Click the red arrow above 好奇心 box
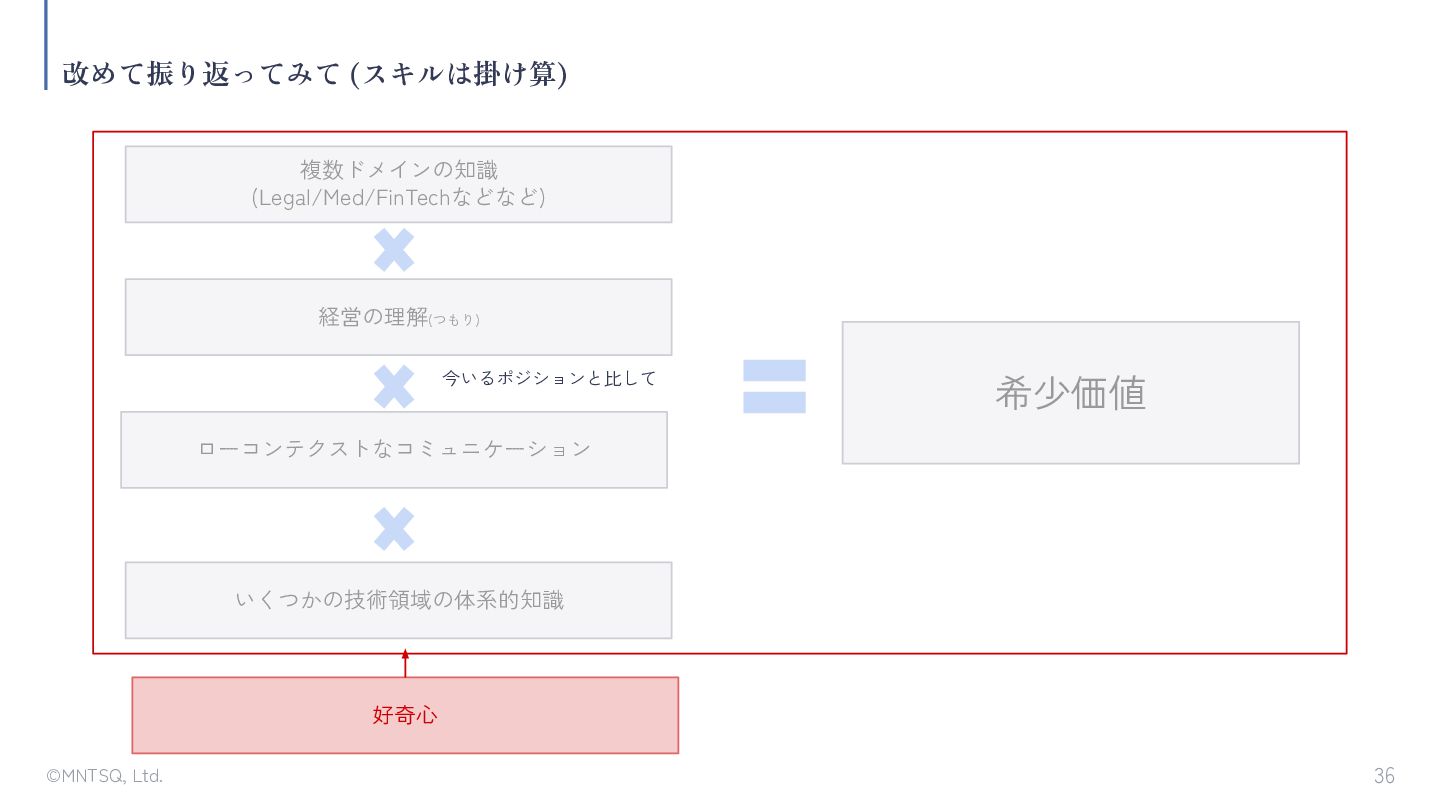Screen dimensions: 1440x810 405,663
